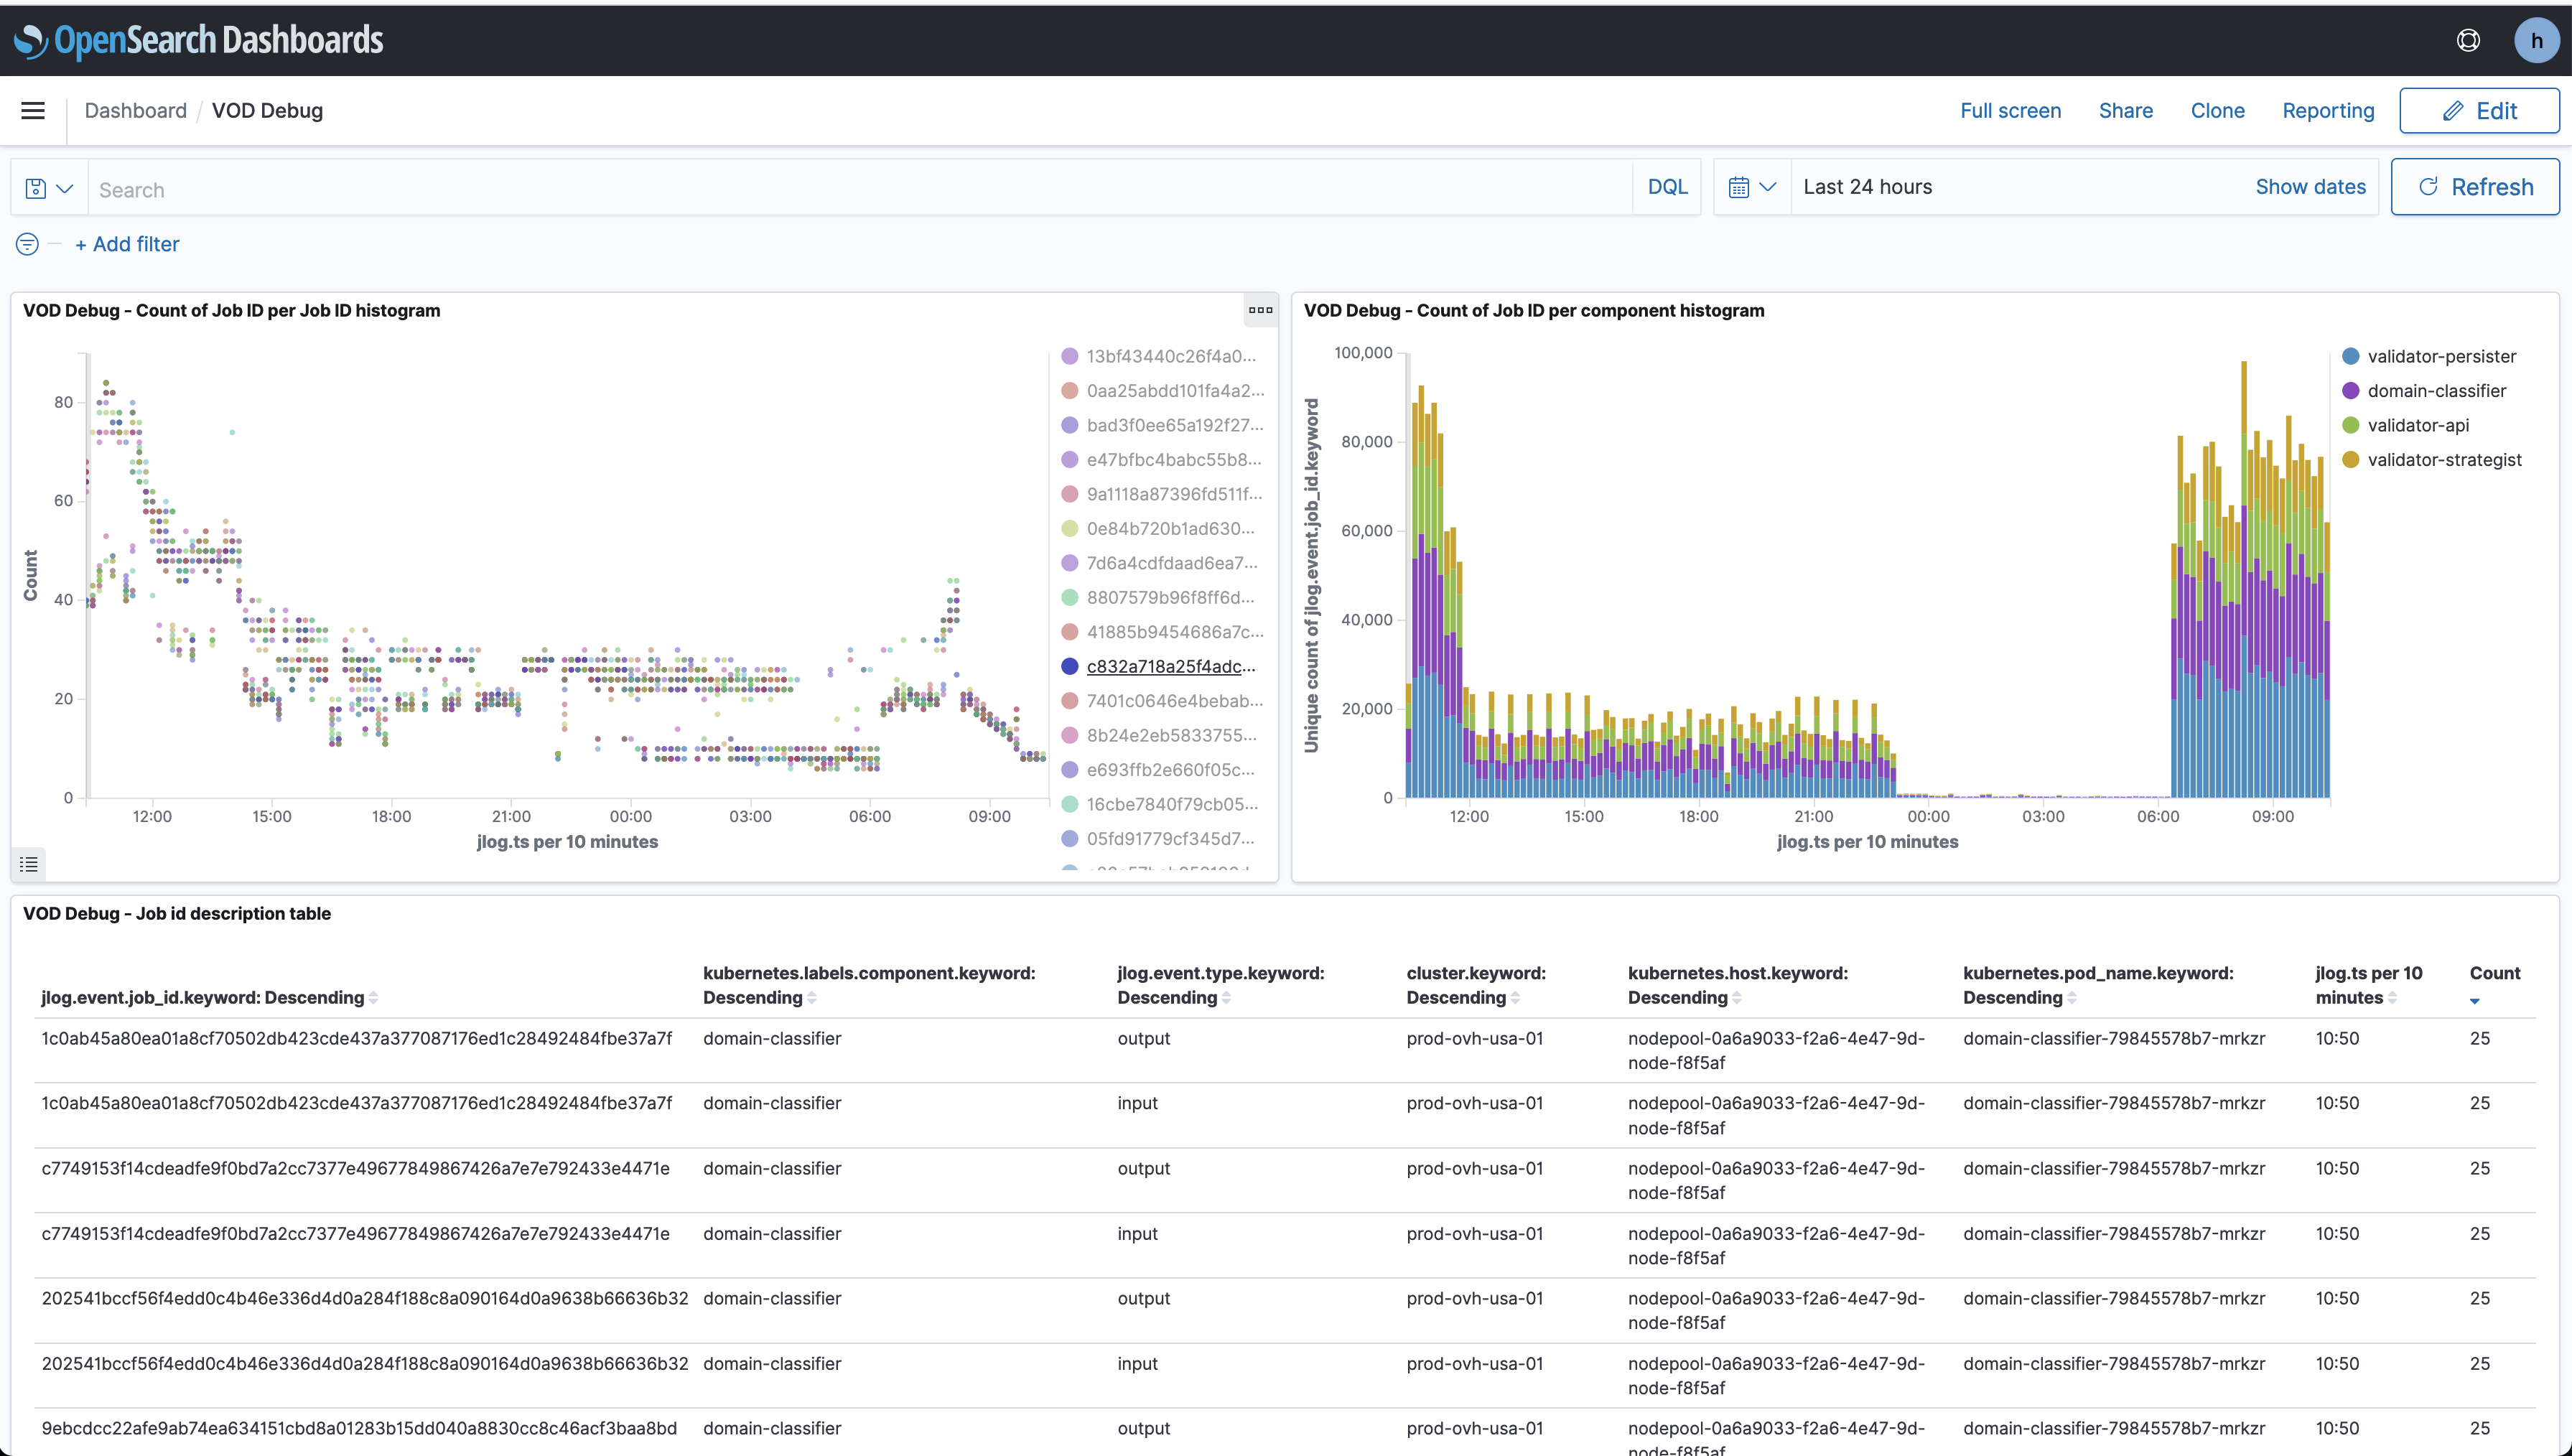
Task: Click the Edit pencil button
Action: coord(2479,111)
